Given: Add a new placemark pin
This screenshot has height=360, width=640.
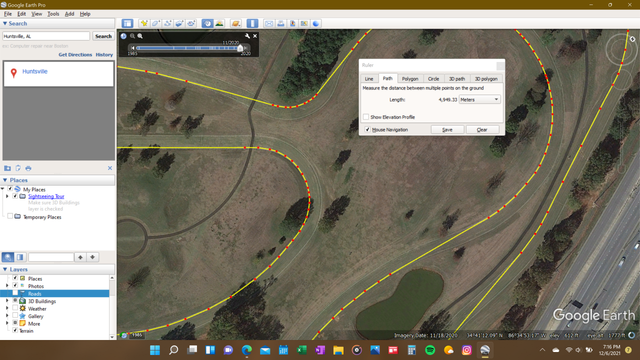Looking at the screenshot, I should coord(144,23).
